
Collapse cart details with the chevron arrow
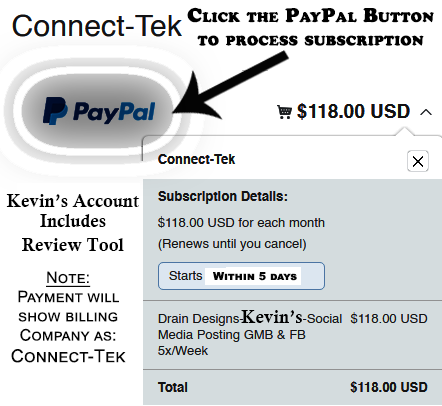click(426, 112)
